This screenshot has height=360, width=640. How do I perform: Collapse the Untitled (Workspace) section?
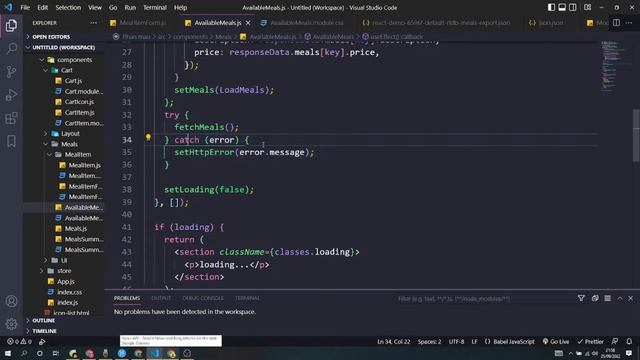(x=64, y=47)
